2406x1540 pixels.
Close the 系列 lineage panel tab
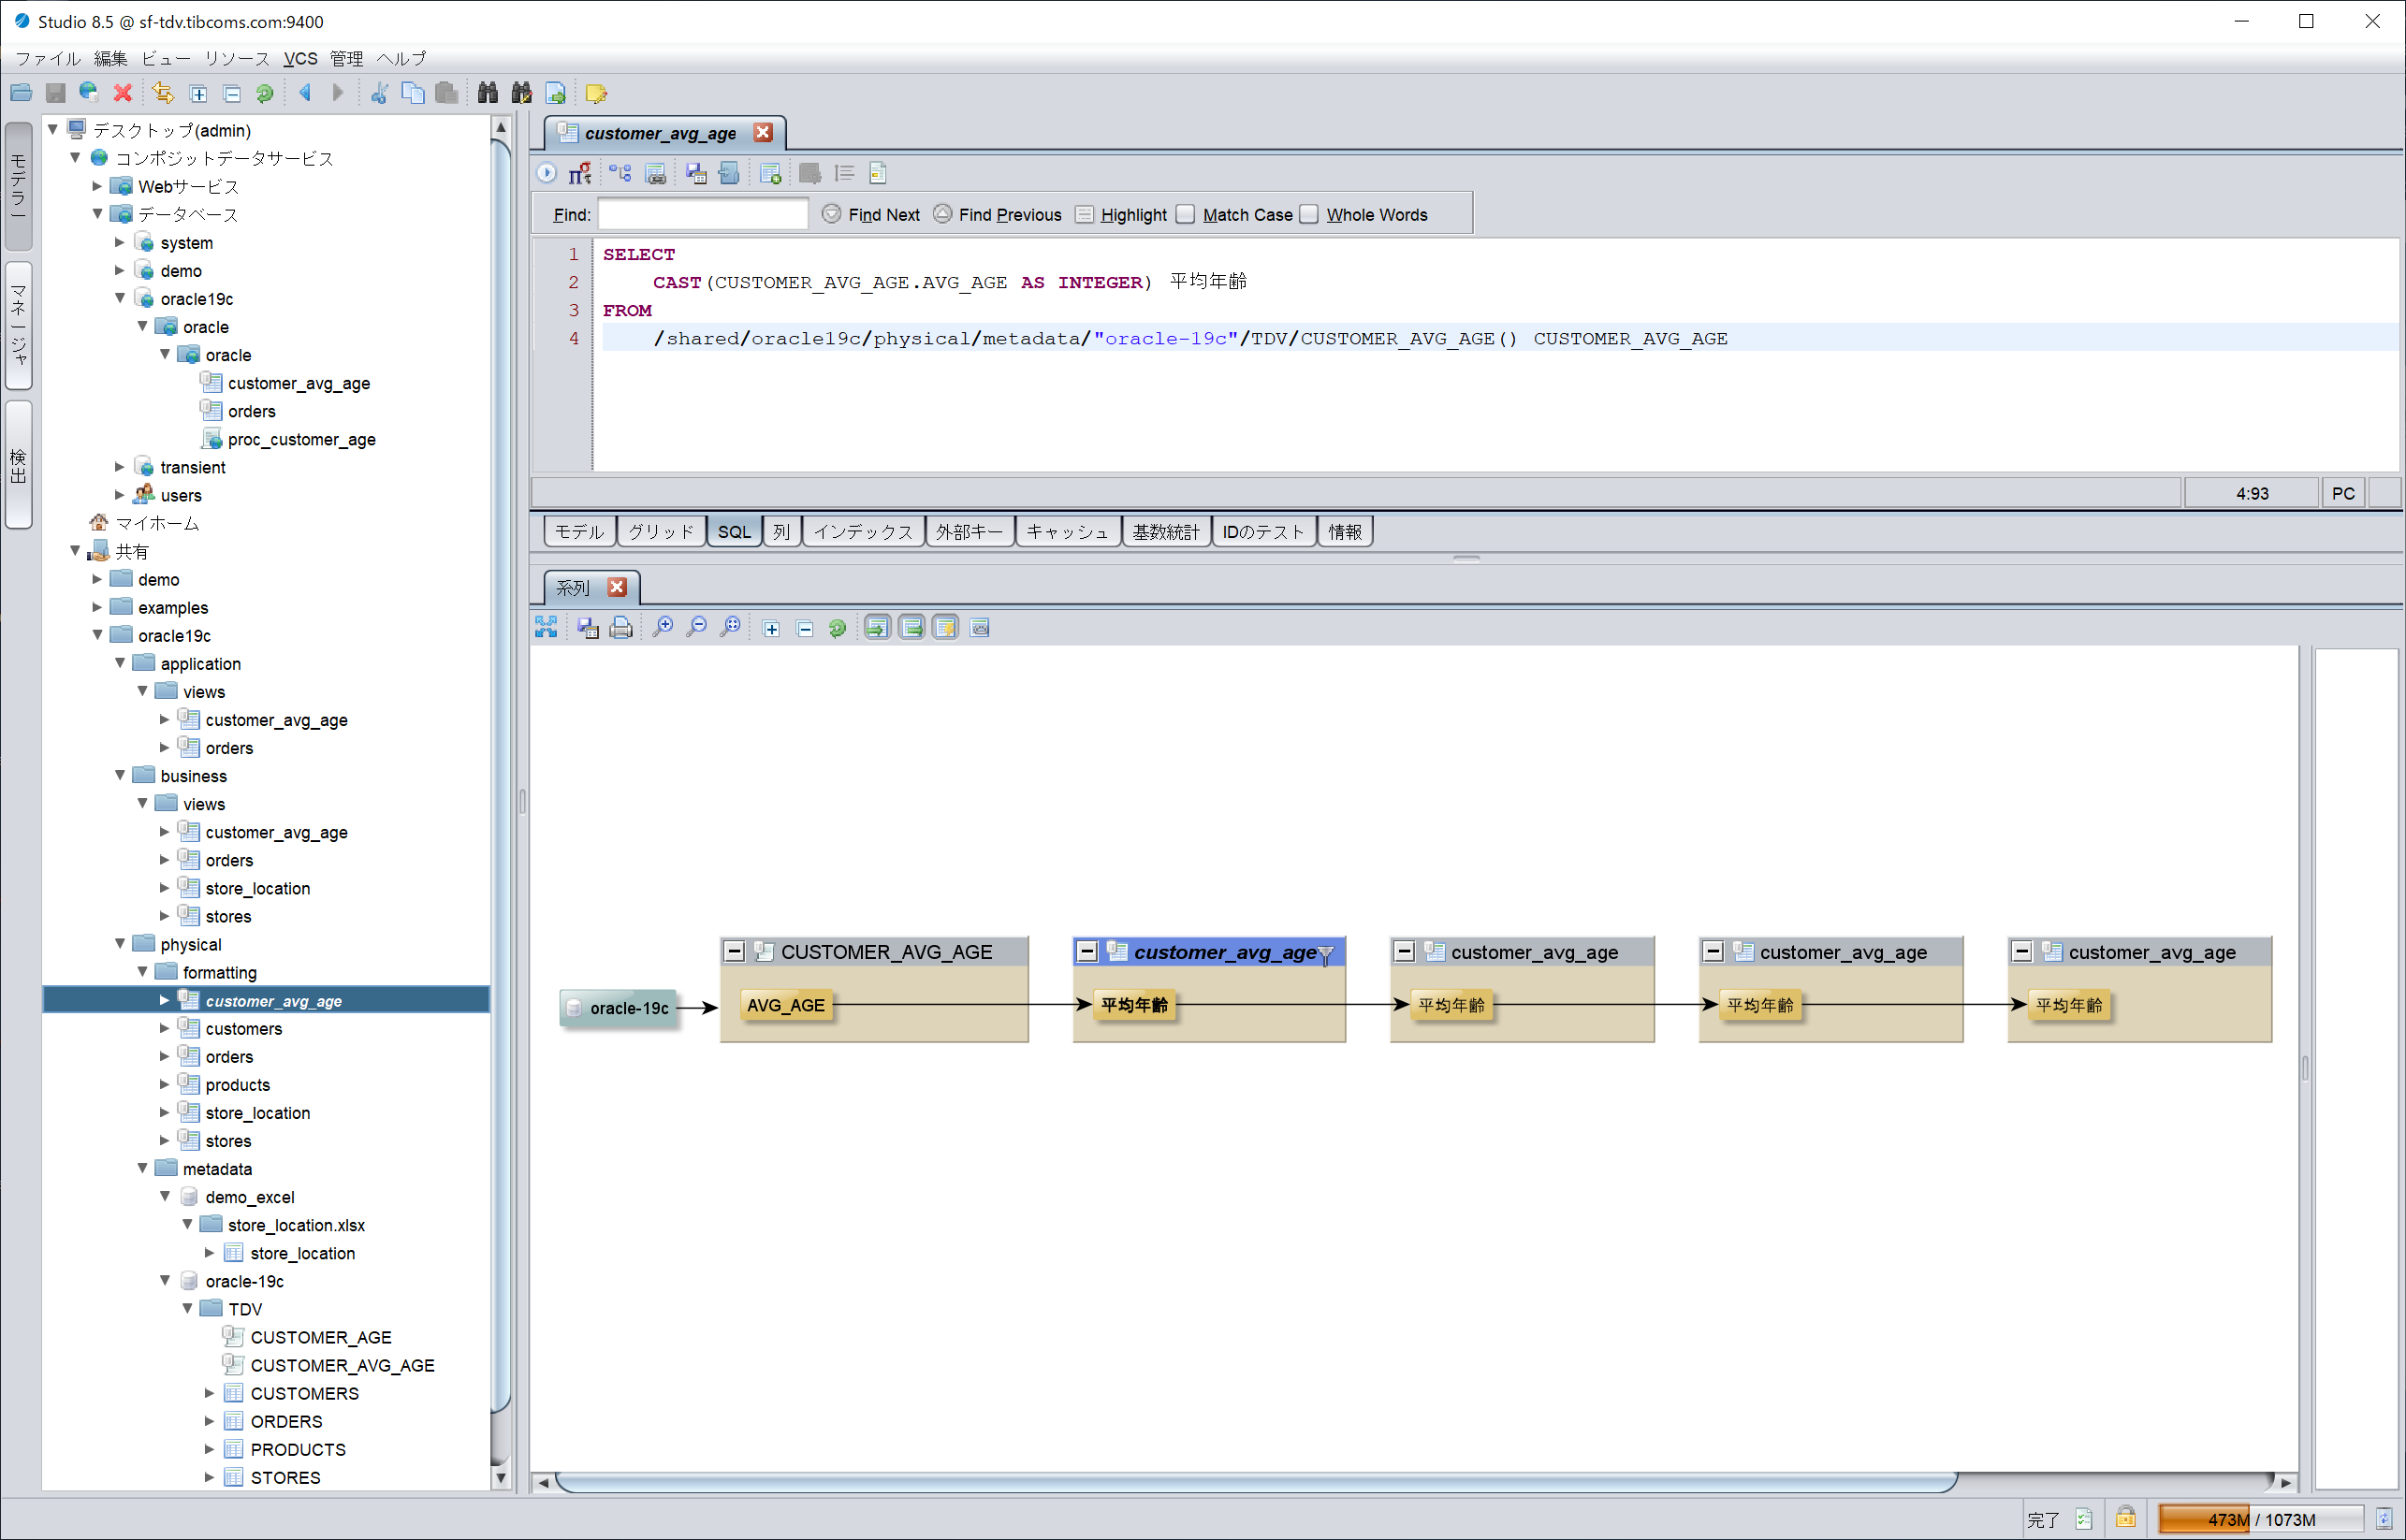[617, 587]
